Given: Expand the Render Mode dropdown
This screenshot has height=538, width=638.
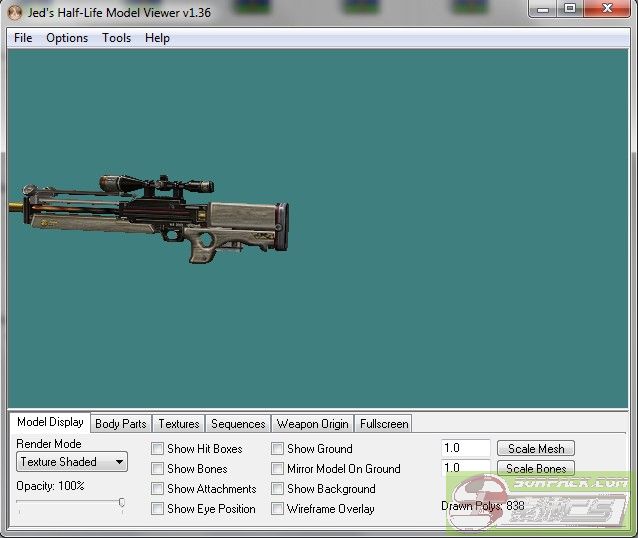Looking at the screenshot, I should 72,462.
